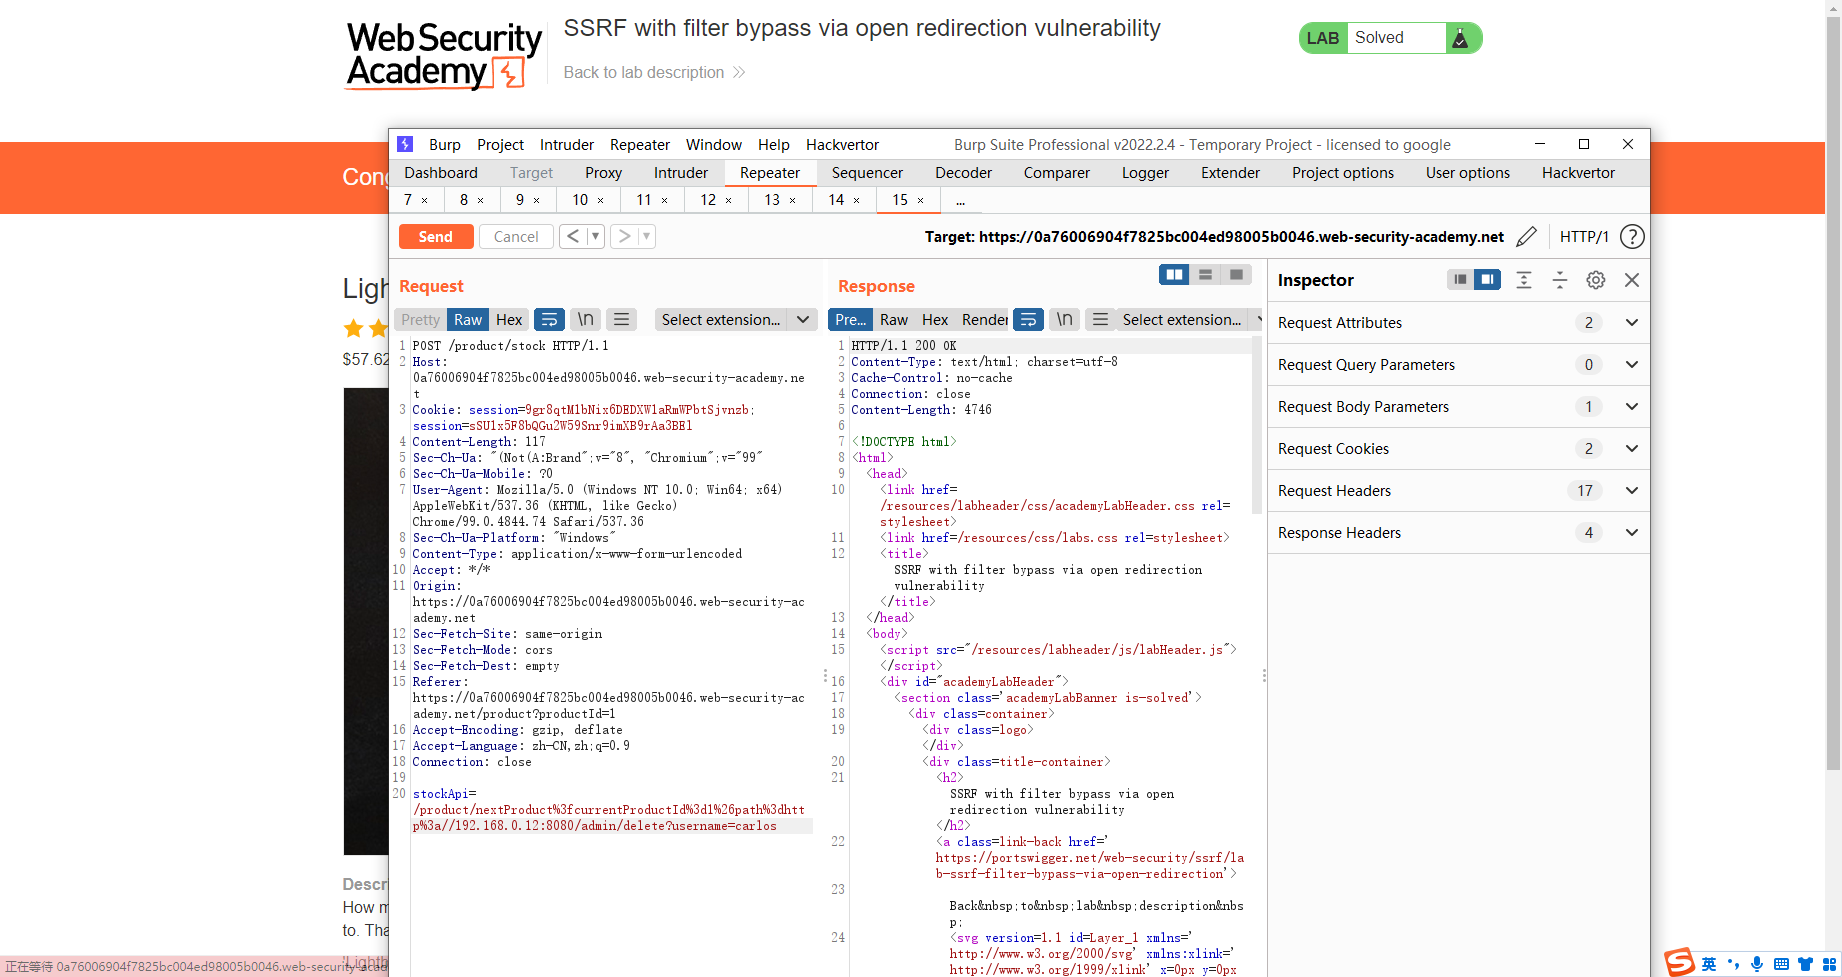The height and width of the screenshot is (977, 1842).
Task: Open Response pane hamburger options menu
Action: point(1100,320)
